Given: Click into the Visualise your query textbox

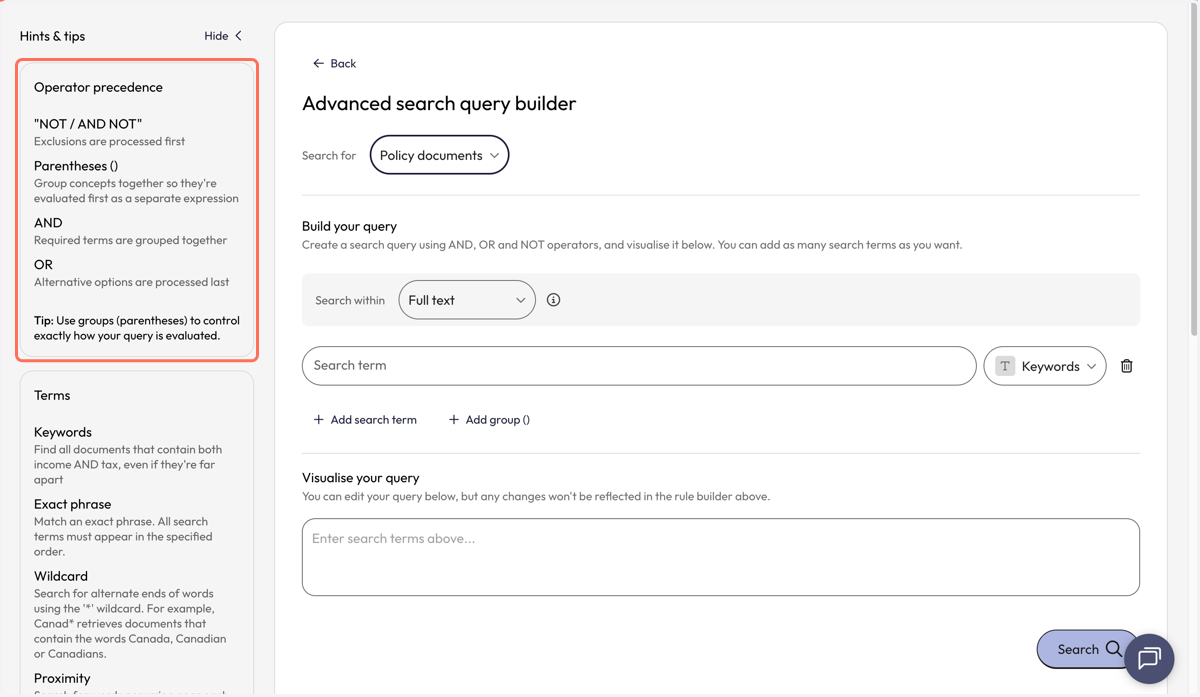Looking at the screenshot, I should [721, 557].
